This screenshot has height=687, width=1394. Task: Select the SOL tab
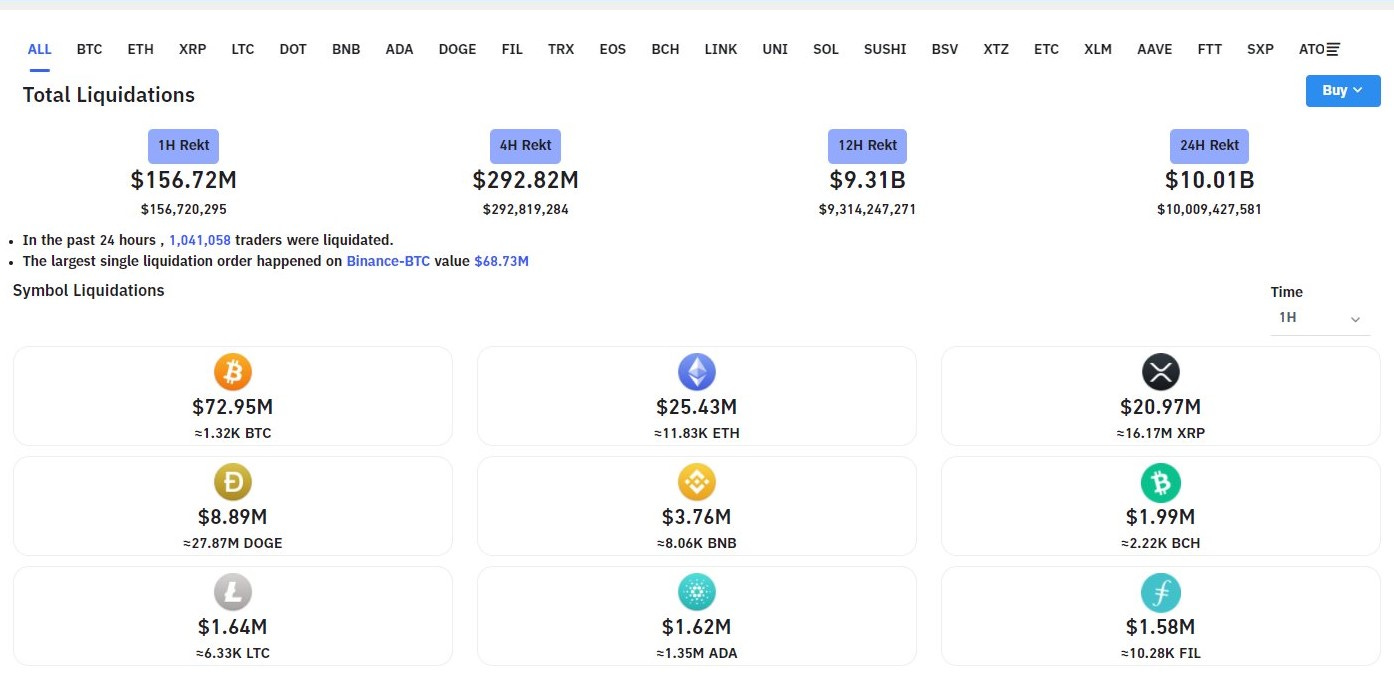pyautogui.click(x=826, y=49)
